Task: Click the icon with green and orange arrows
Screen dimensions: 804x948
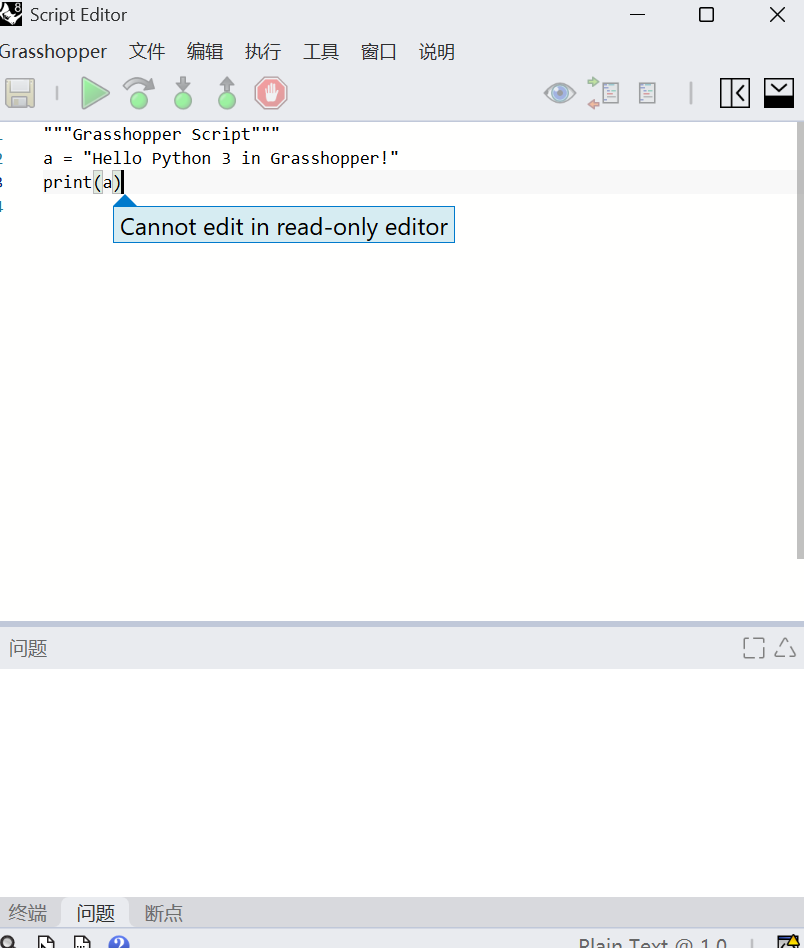Action: click(603, 94)
